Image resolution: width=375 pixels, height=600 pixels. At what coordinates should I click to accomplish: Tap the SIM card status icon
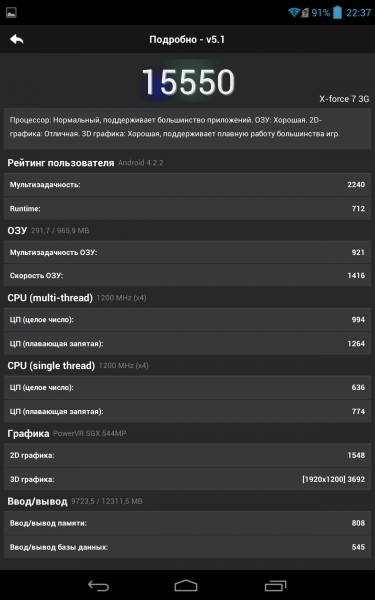coord(305,13)
